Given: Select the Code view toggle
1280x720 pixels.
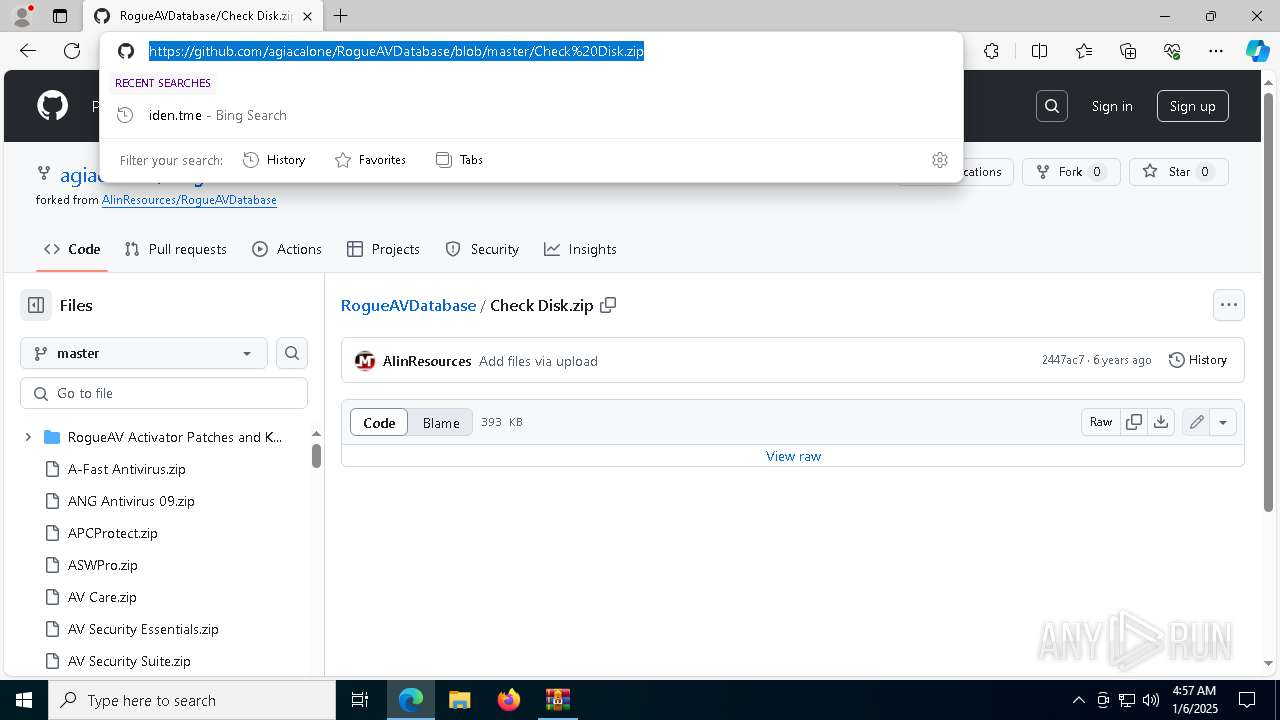Looking at the screenshot, I should click(379, 423).
